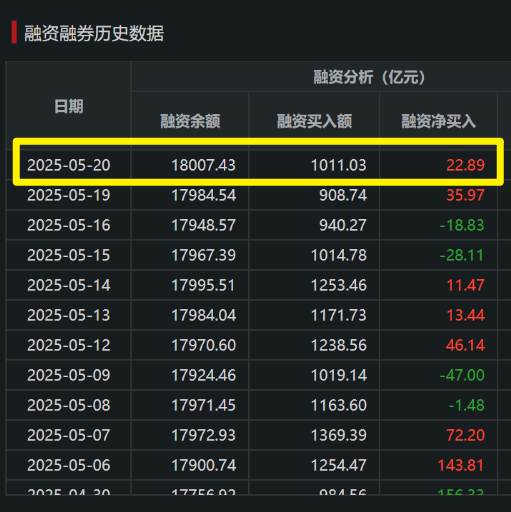The height and width of the screenshot is (512, 511).
Task: Click the 日期 column header
Action: click(x=69, y=107)
